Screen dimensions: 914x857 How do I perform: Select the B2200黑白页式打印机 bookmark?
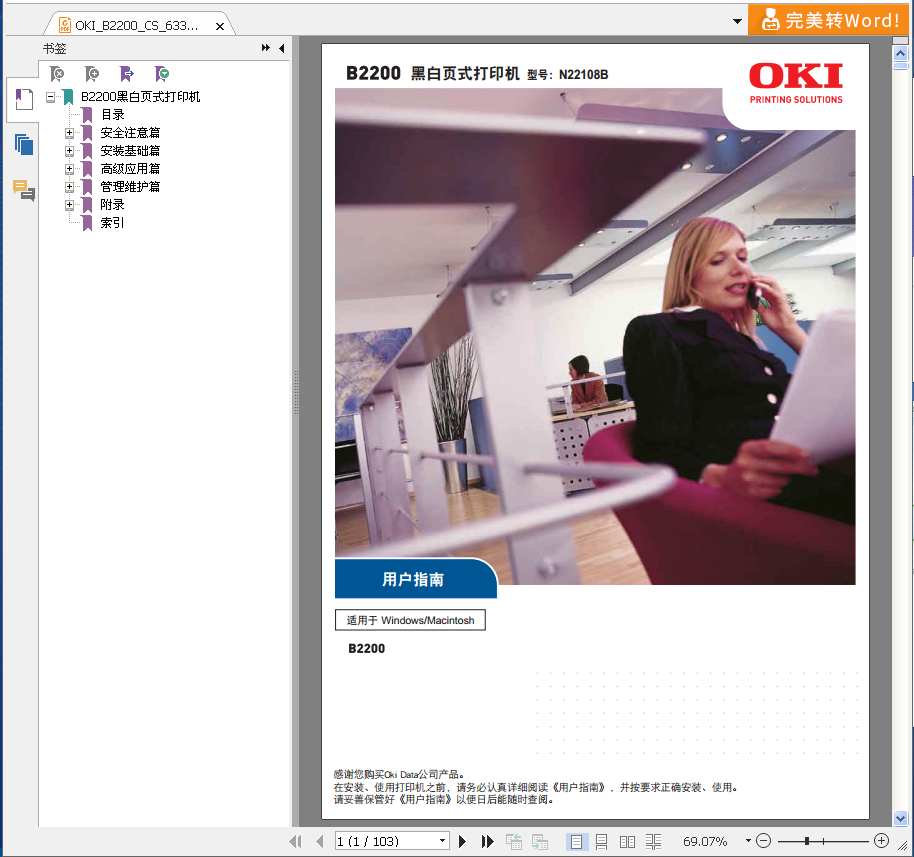(x=140, y=97)
